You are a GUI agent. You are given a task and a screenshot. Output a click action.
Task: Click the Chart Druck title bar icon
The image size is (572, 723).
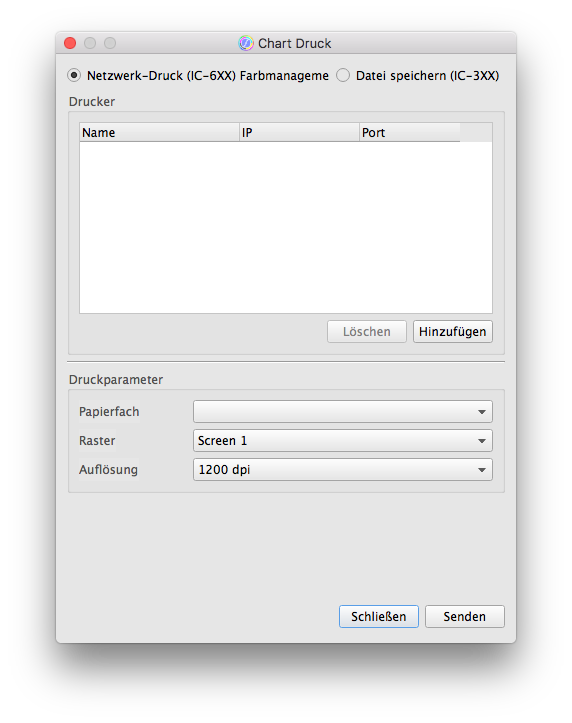click(246, 43)
